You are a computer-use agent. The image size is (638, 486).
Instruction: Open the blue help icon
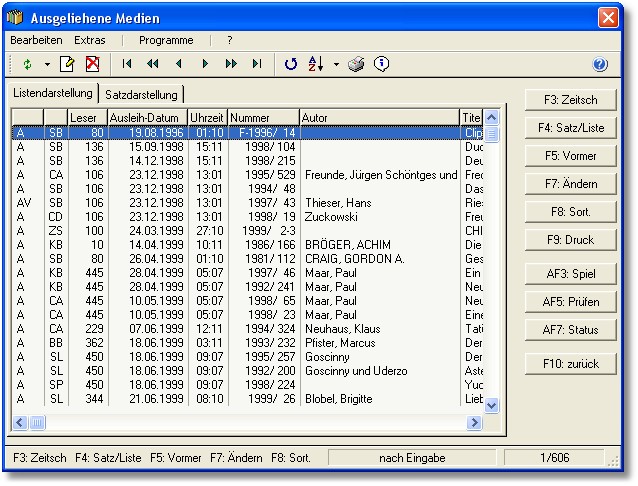click(x=600, y=64)
